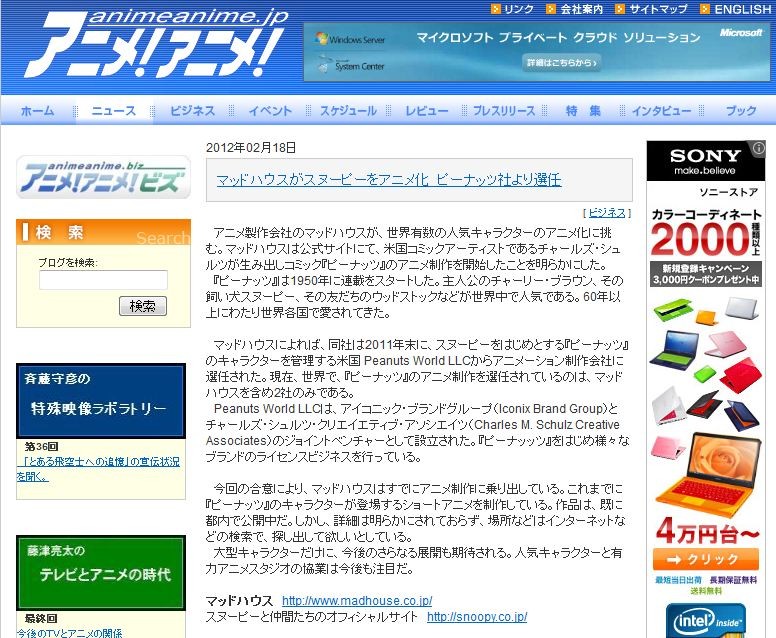776x638 pixels.
Task: Click 詳細はこちらから button in Microsoft banner
Action: pyautogui.click(x=562, y=63)
